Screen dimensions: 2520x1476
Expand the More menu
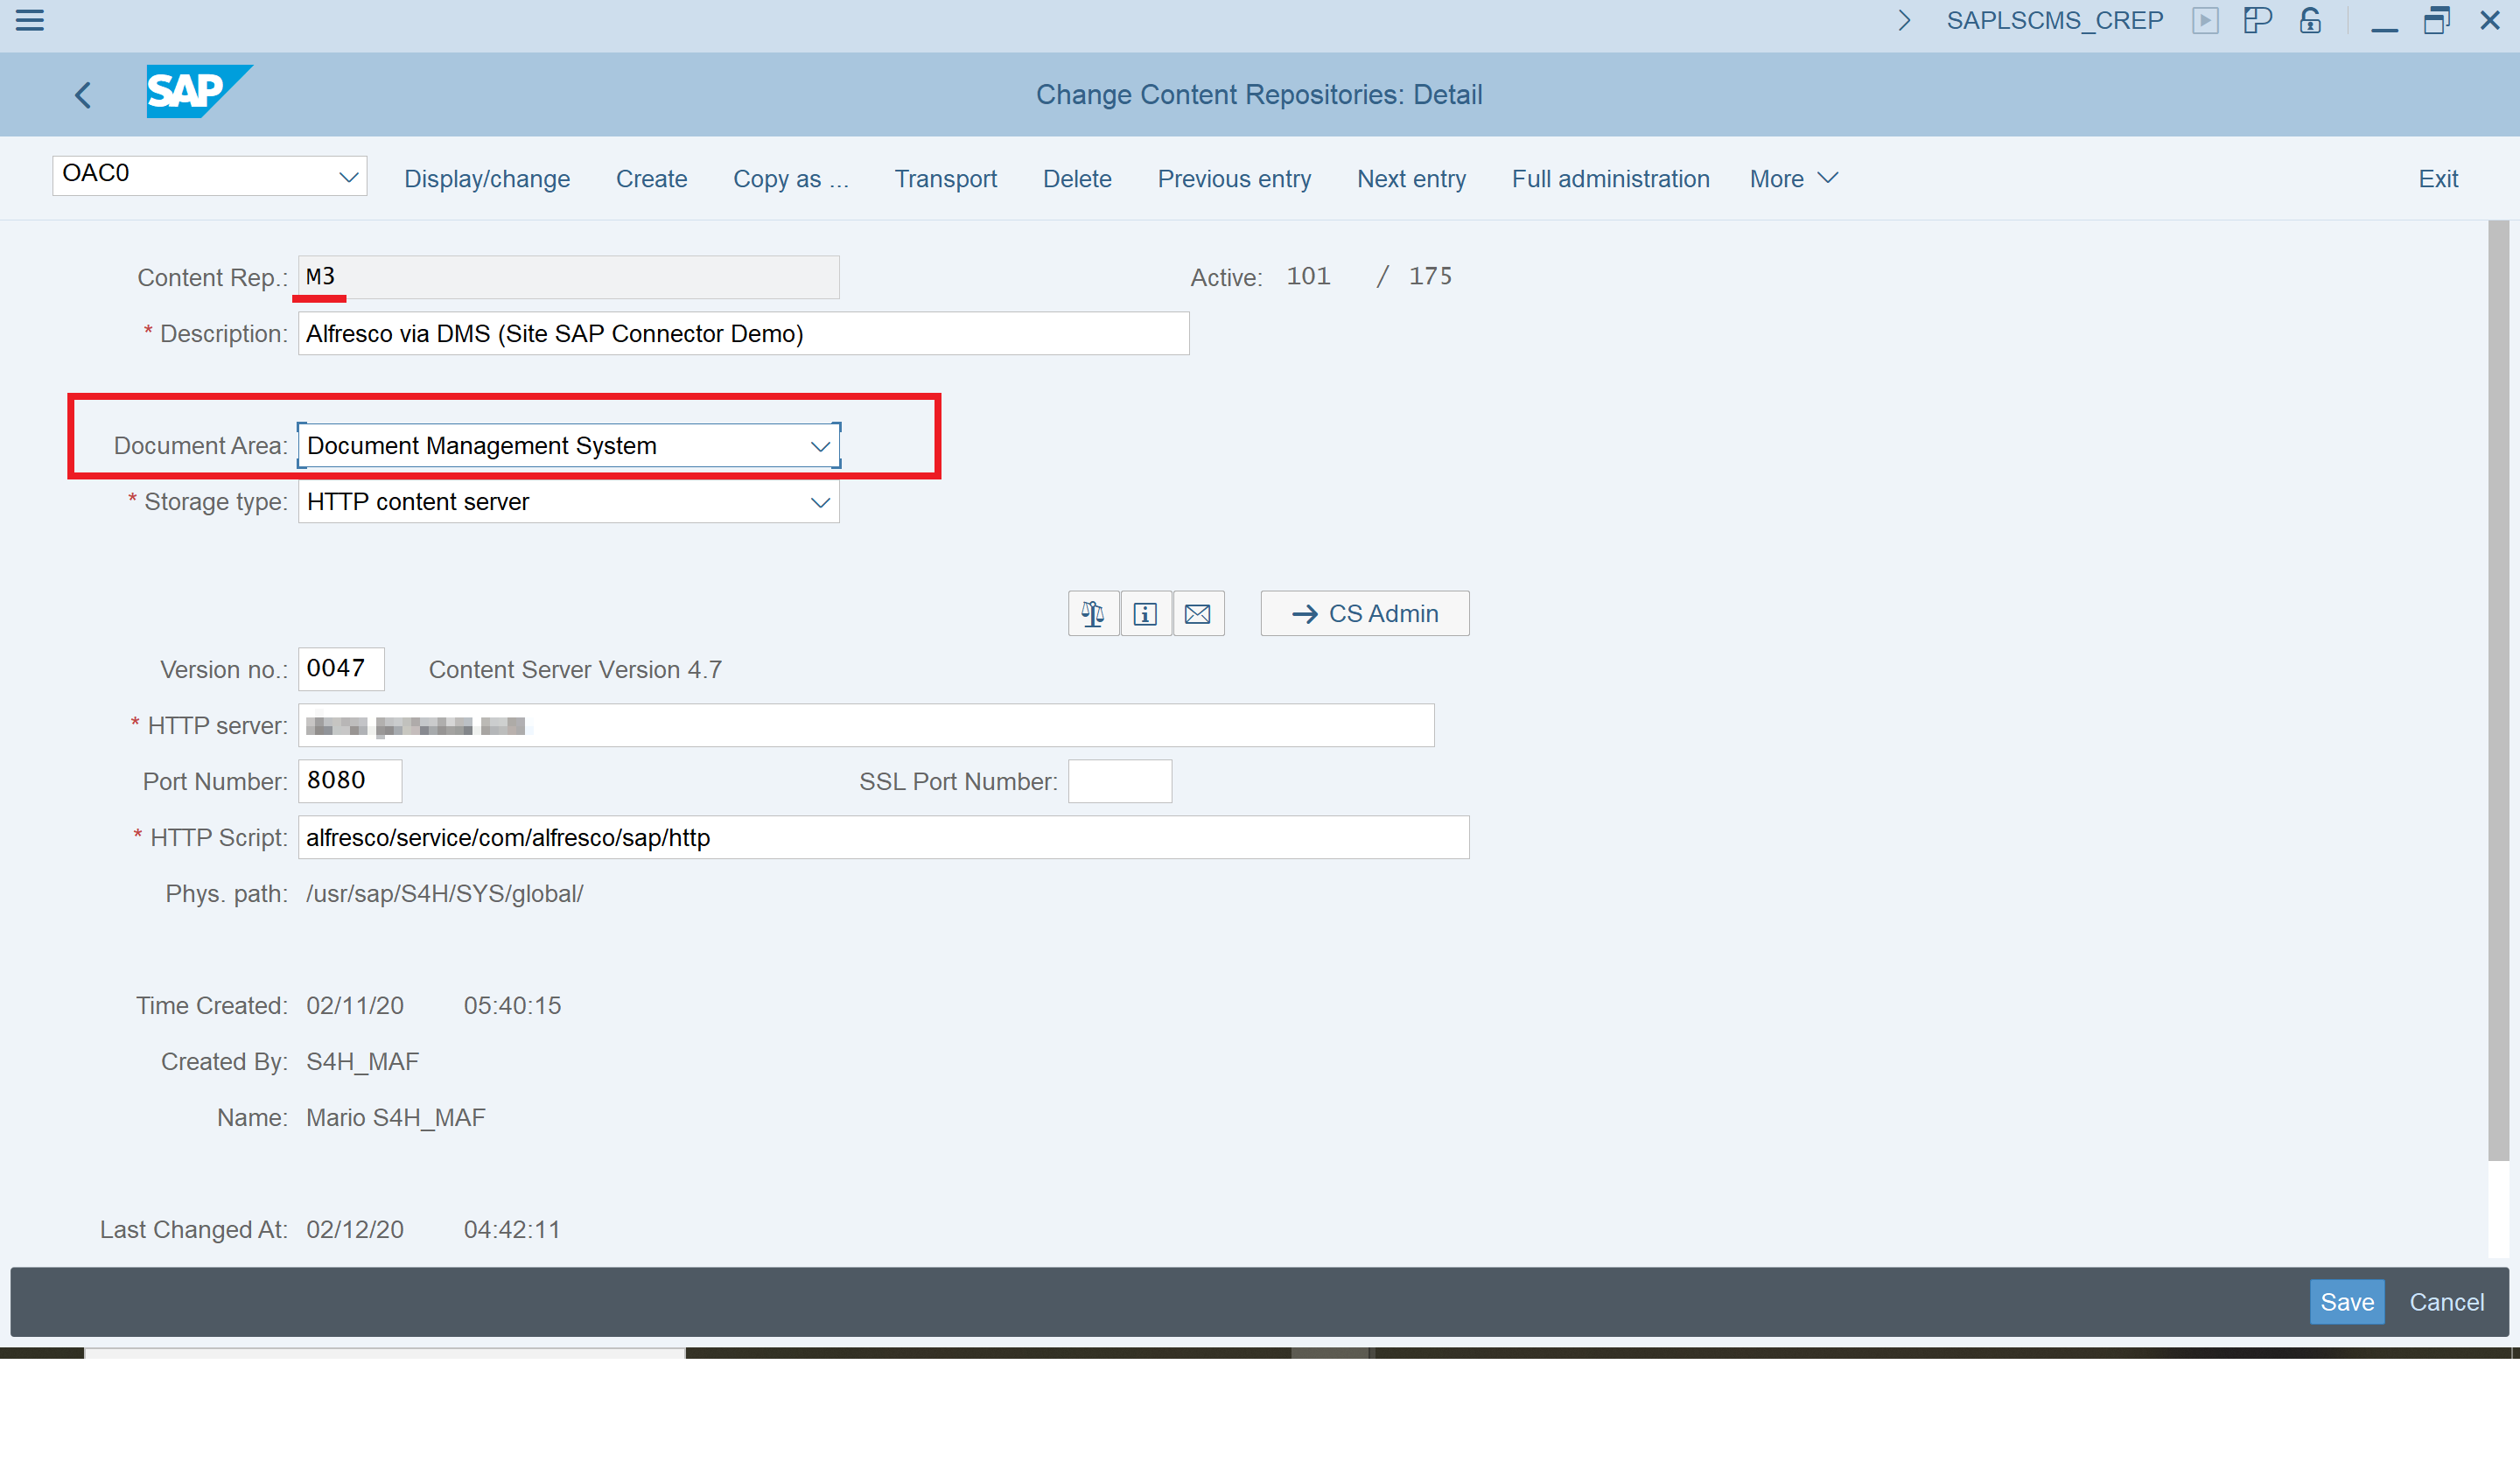[1792, 178]
